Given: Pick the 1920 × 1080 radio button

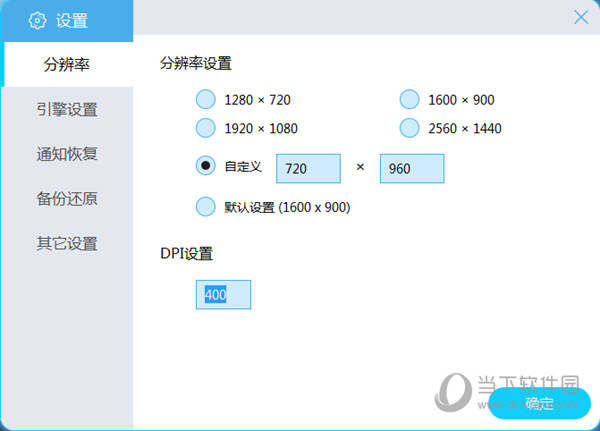Looking at the screenshot, I should [x=205, y=127].
